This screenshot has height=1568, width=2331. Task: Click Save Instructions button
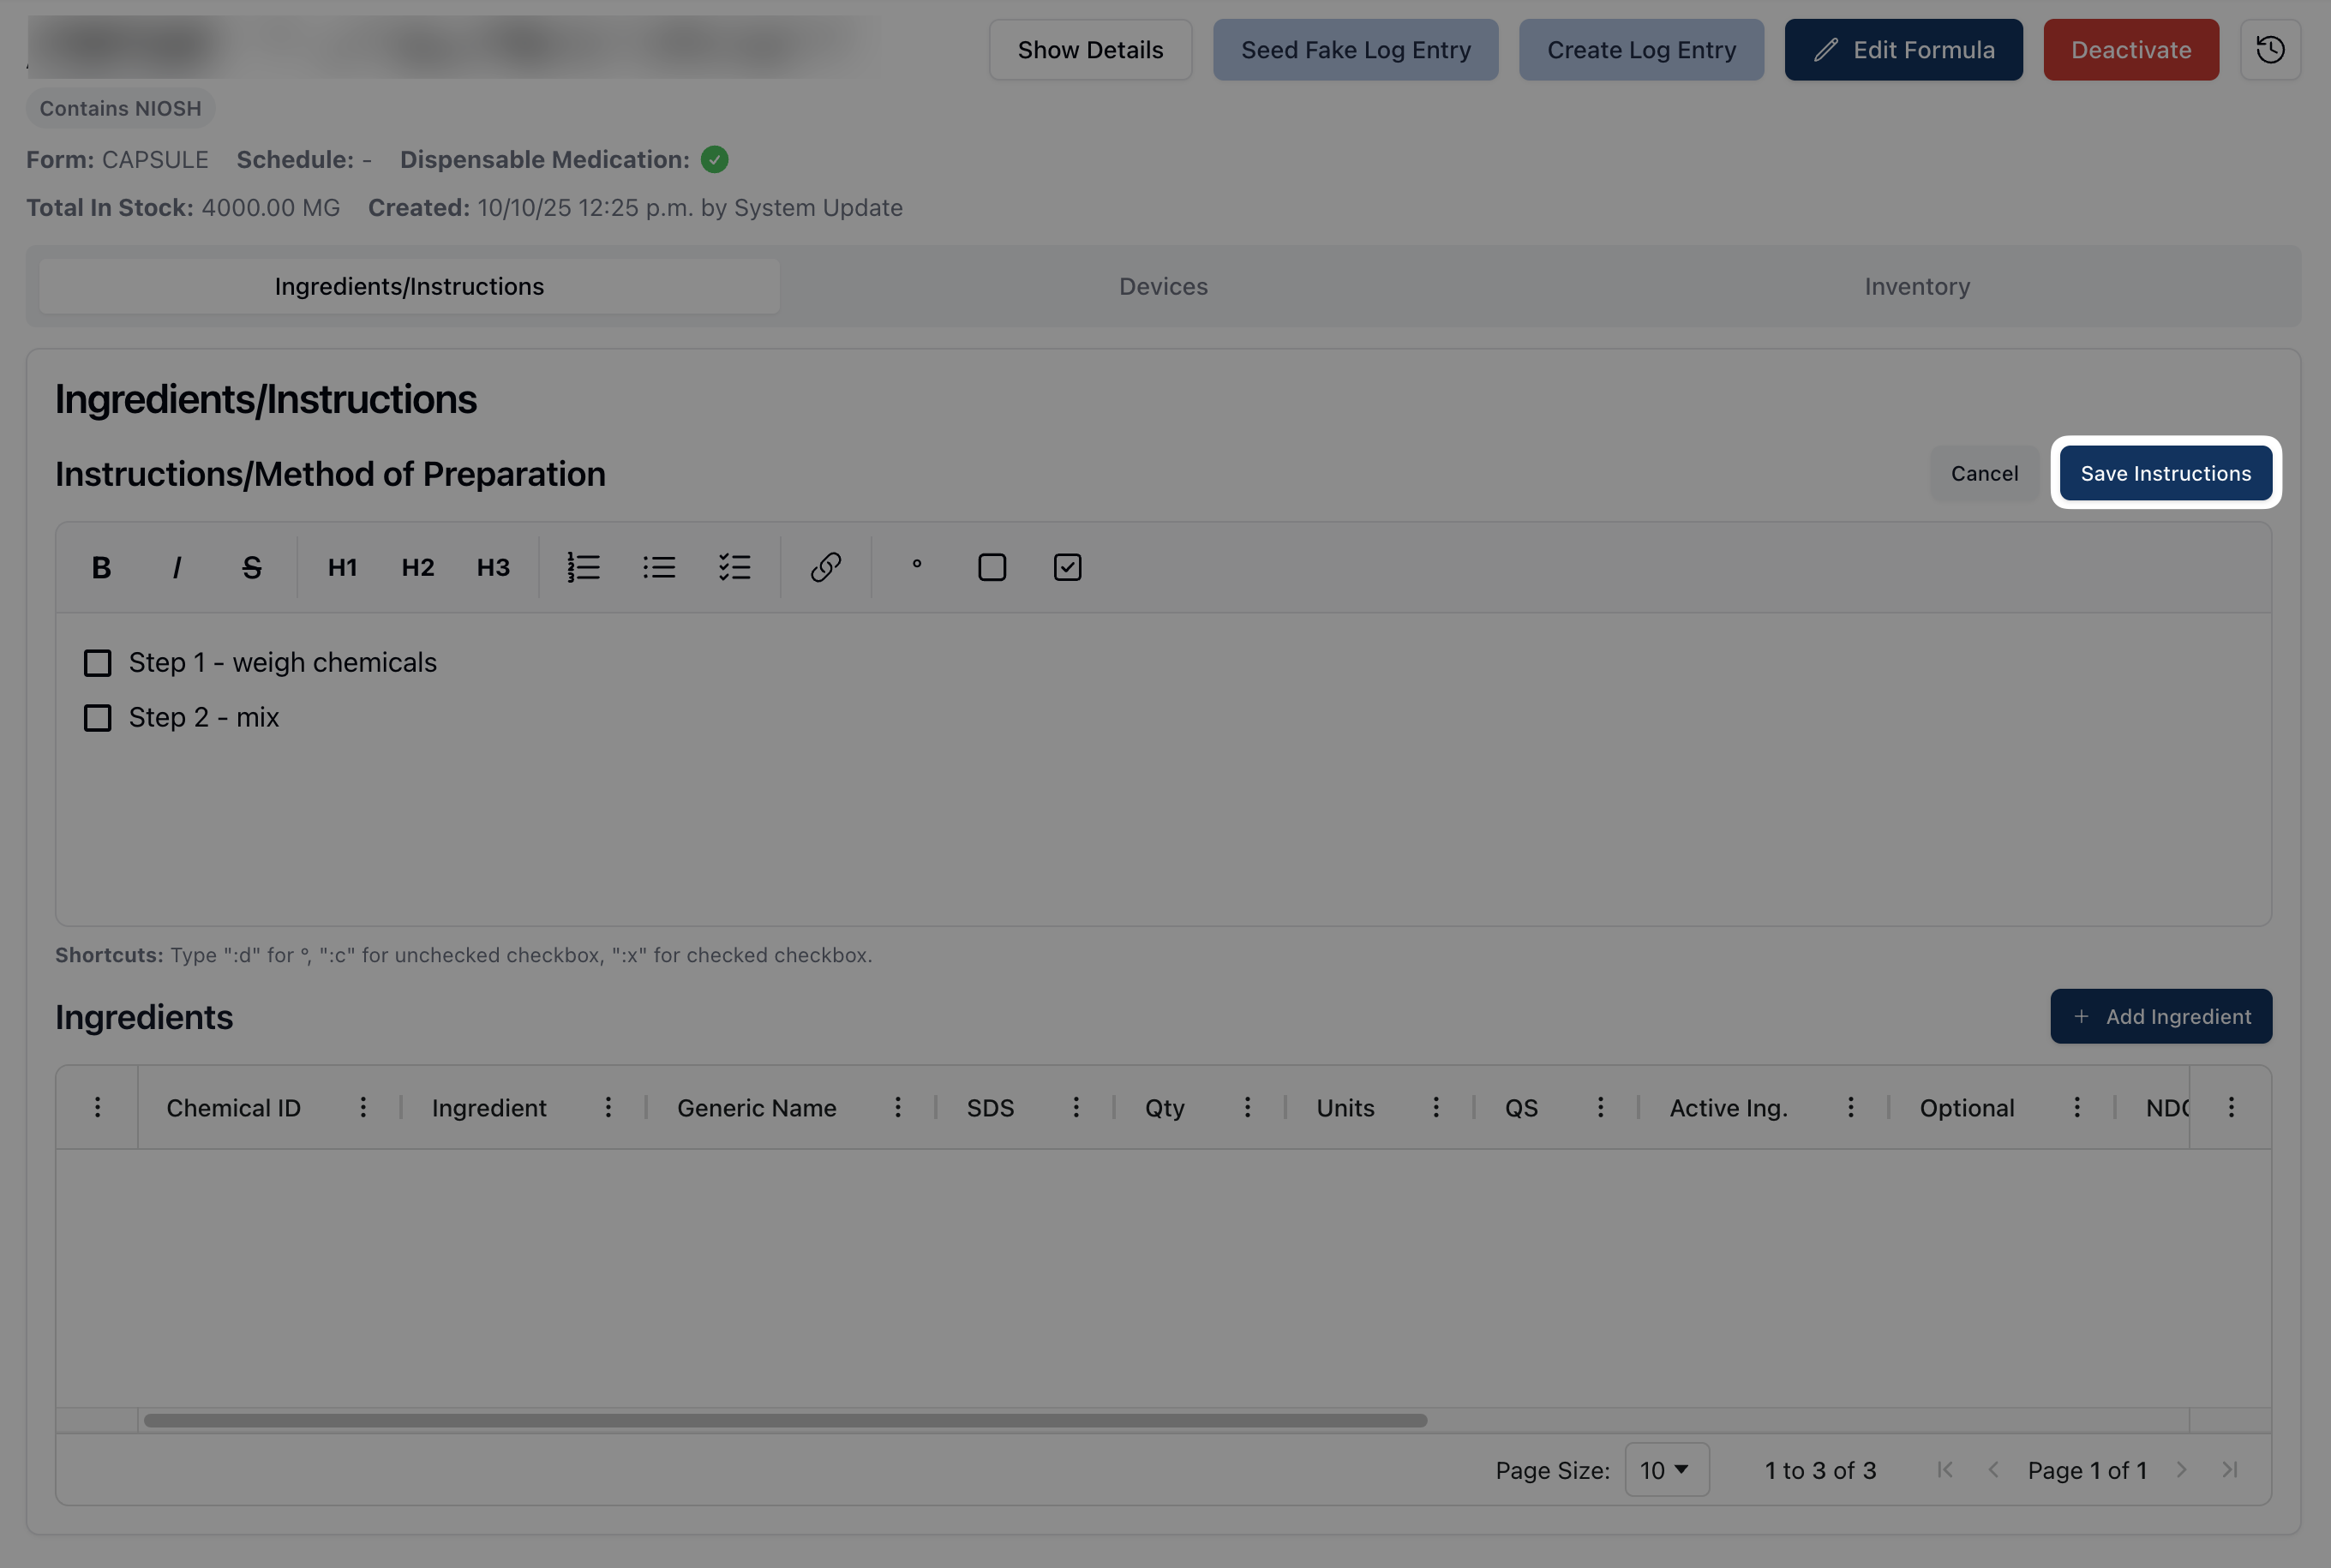(x=2165, y=473)
